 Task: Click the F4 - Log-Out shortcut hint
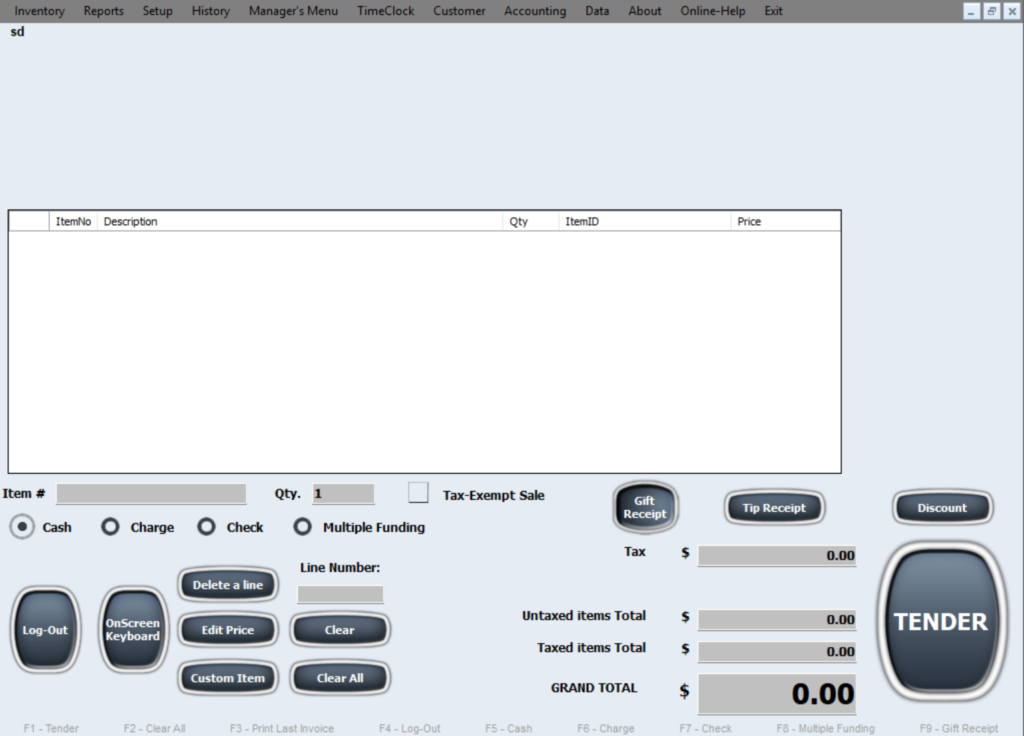tap(409, 728)
